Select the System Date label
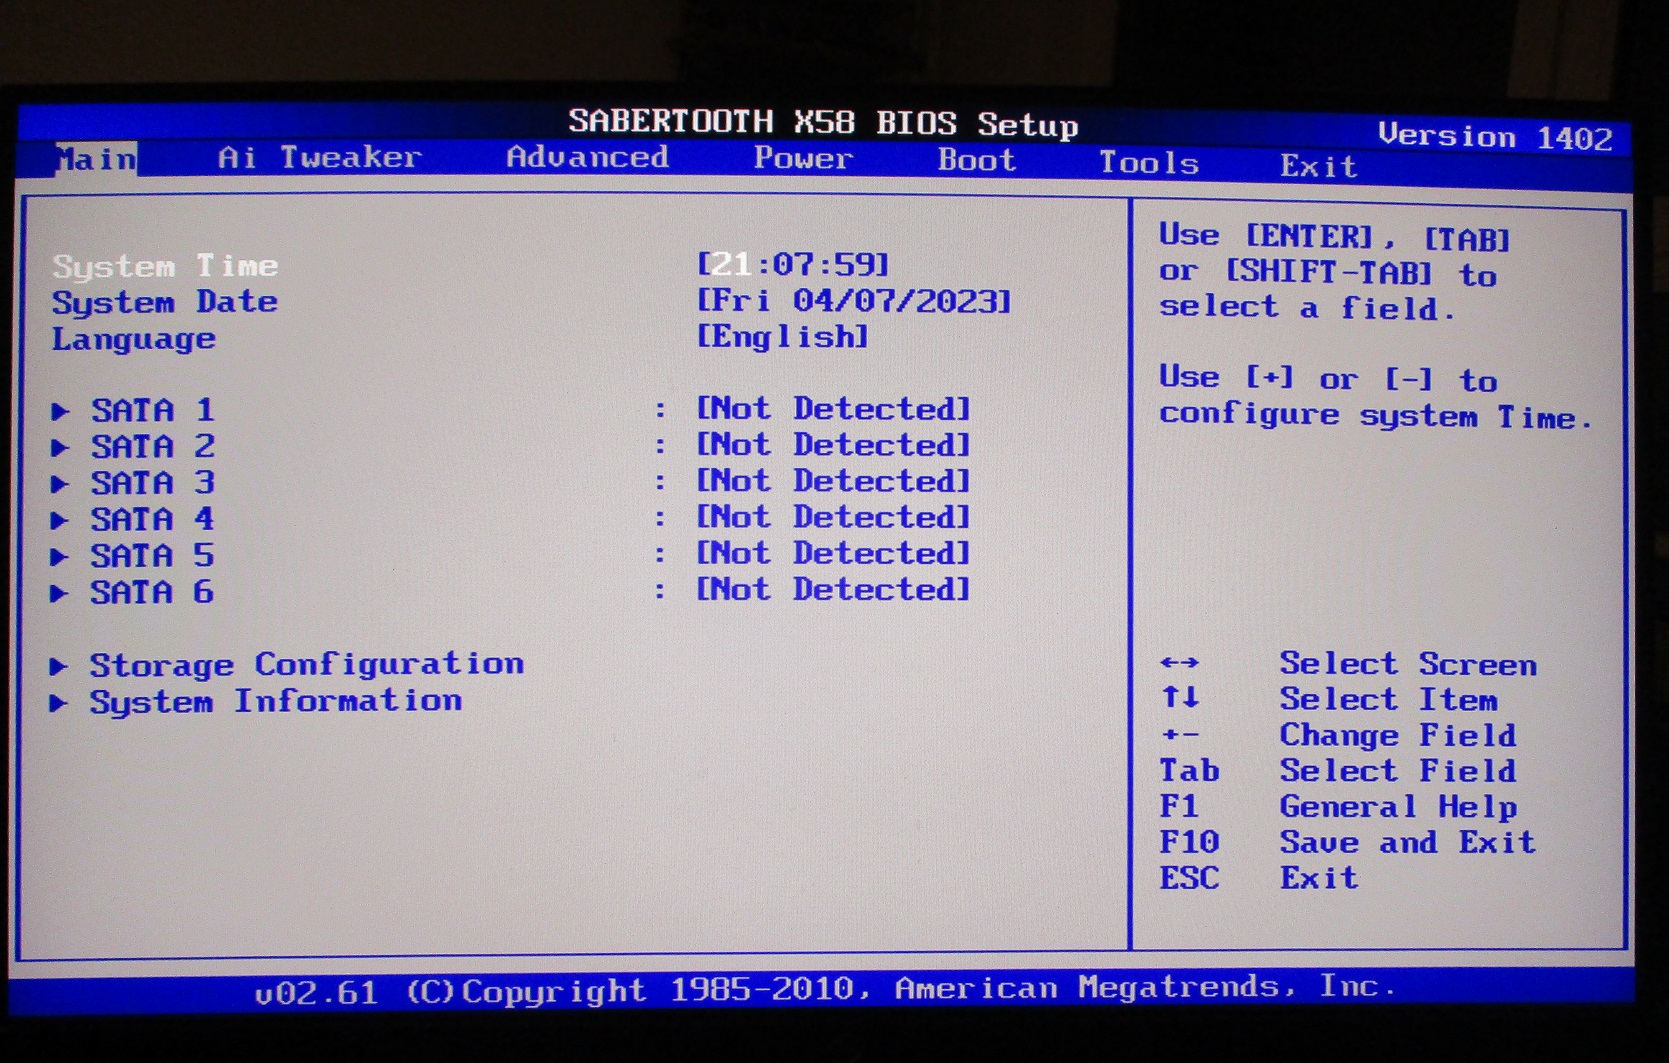The height and width of the screenshot is (1063, 1669). (165, 303)
